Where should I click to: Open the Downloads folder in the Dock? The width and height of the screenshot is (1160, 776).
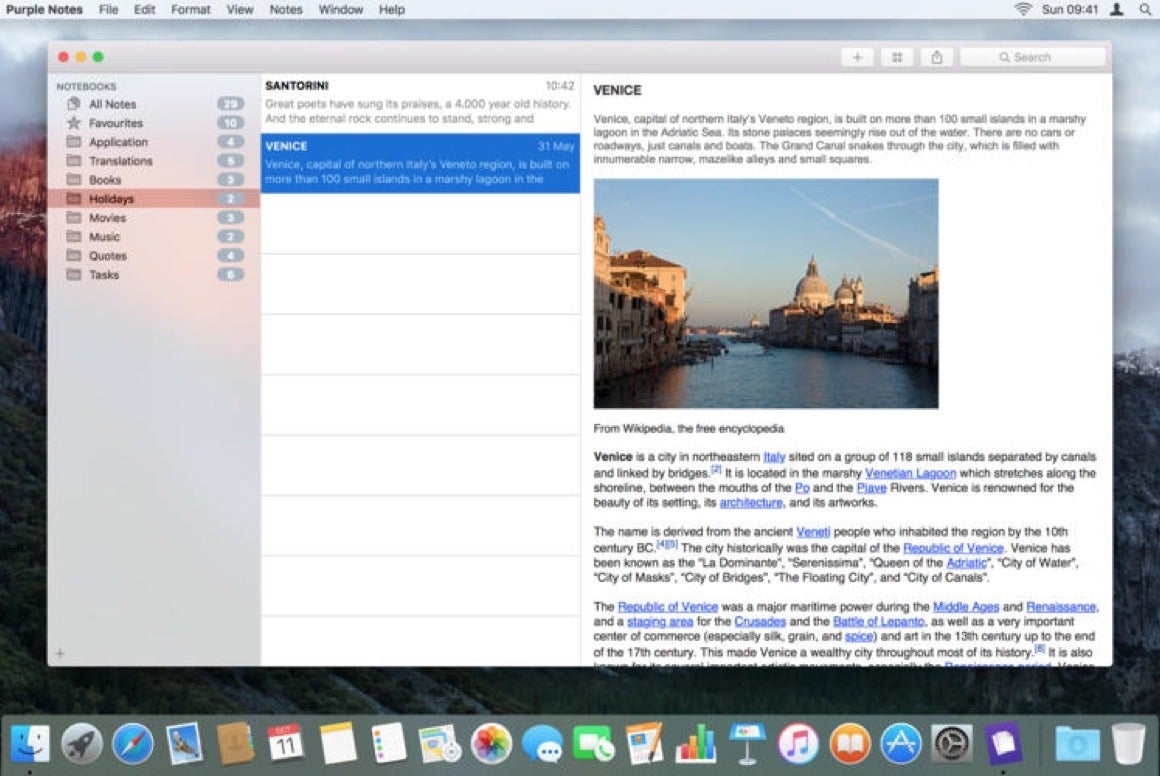pos(1077,743)
